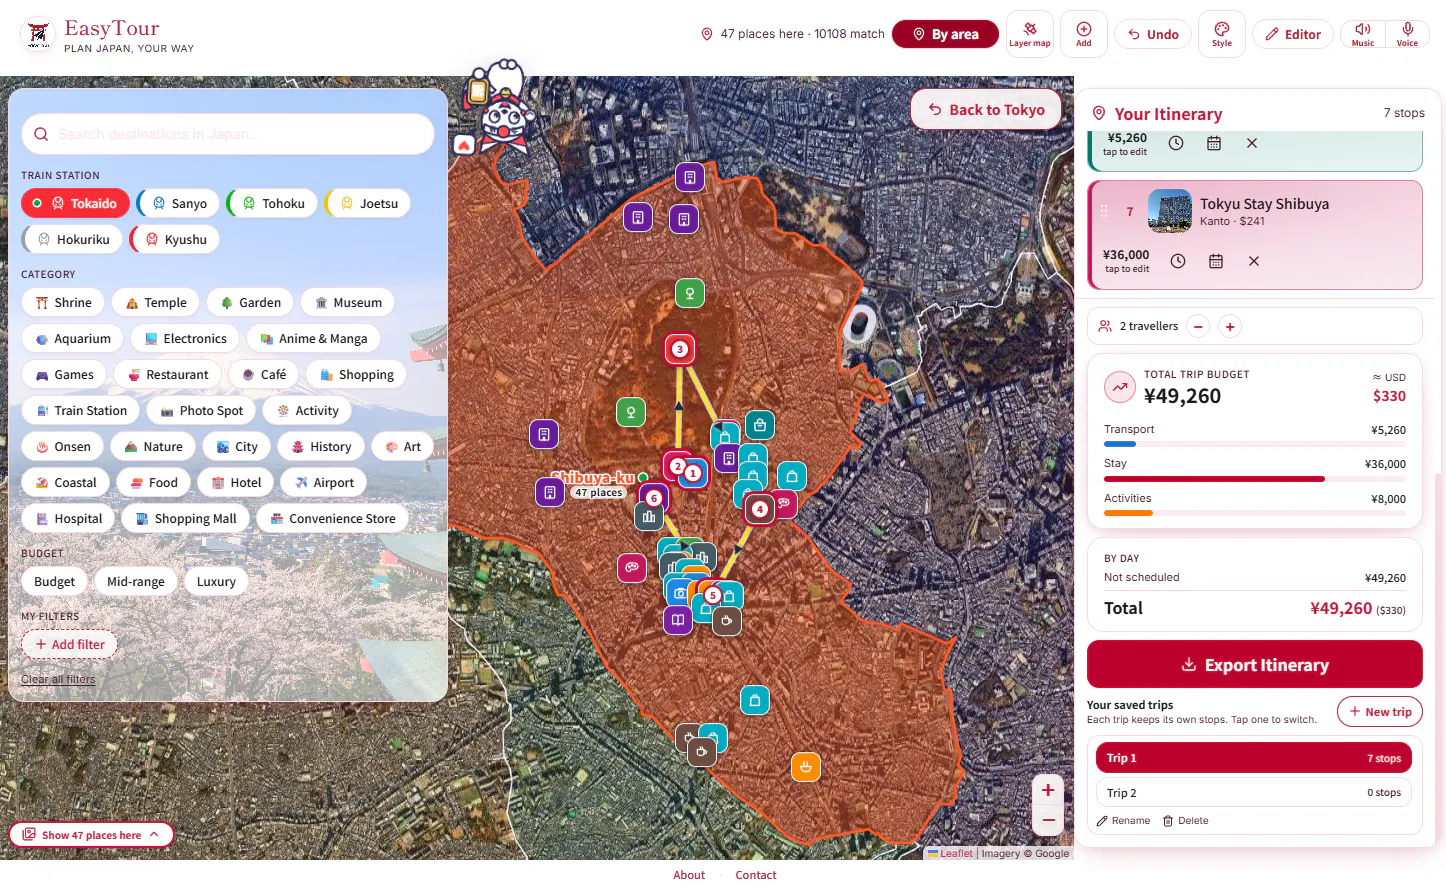Click Clear all filters link
Screen dimensions: 1446x886
(58, 679)
